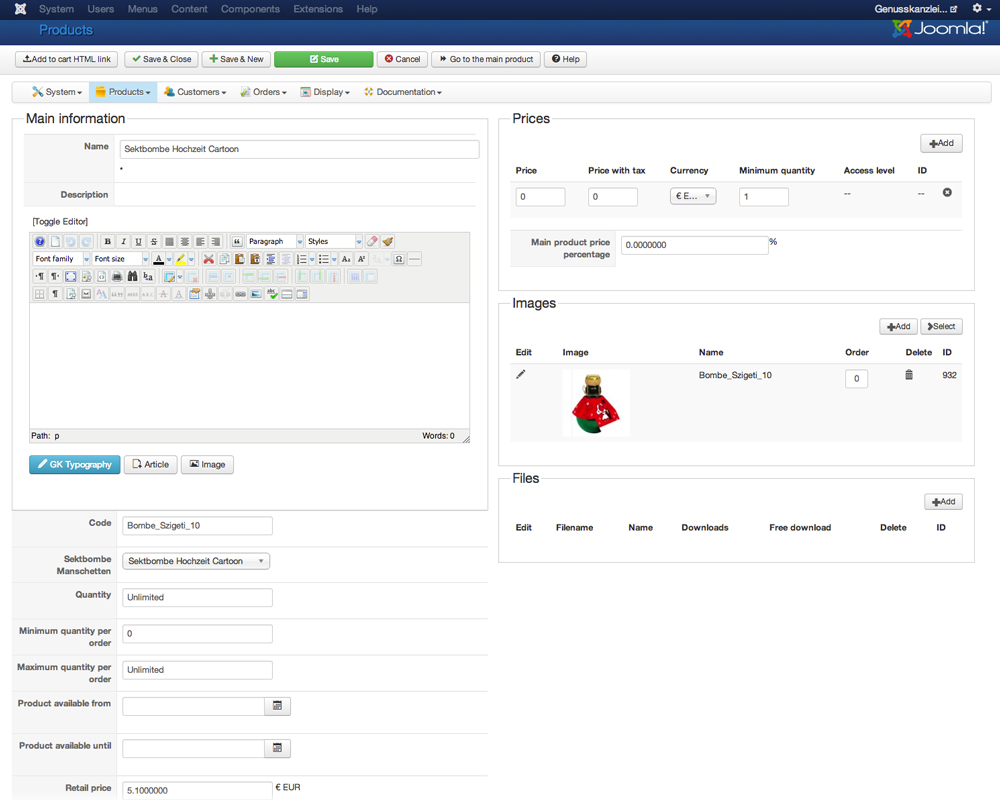Expand the Orders dropdown menu
Image resolution: width=1000 pixels, height=800 pixels.
click(263, 92)
